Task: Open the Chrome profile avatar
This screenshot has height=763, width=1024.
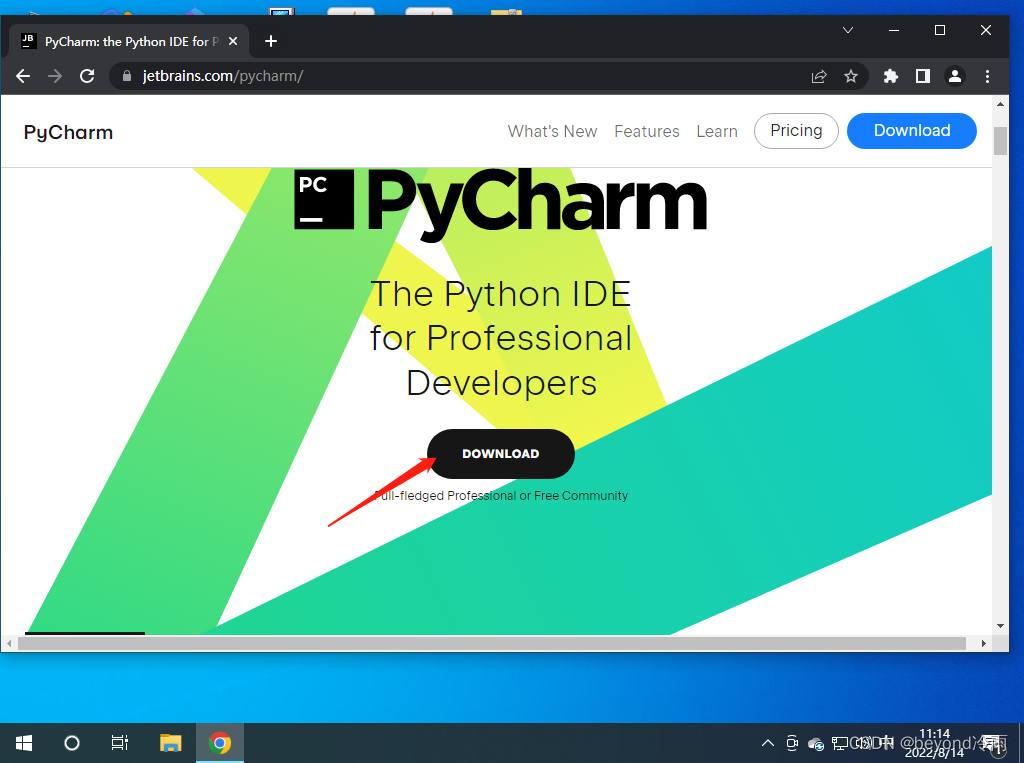Action: pyautogui.click(x=955, y=76)
